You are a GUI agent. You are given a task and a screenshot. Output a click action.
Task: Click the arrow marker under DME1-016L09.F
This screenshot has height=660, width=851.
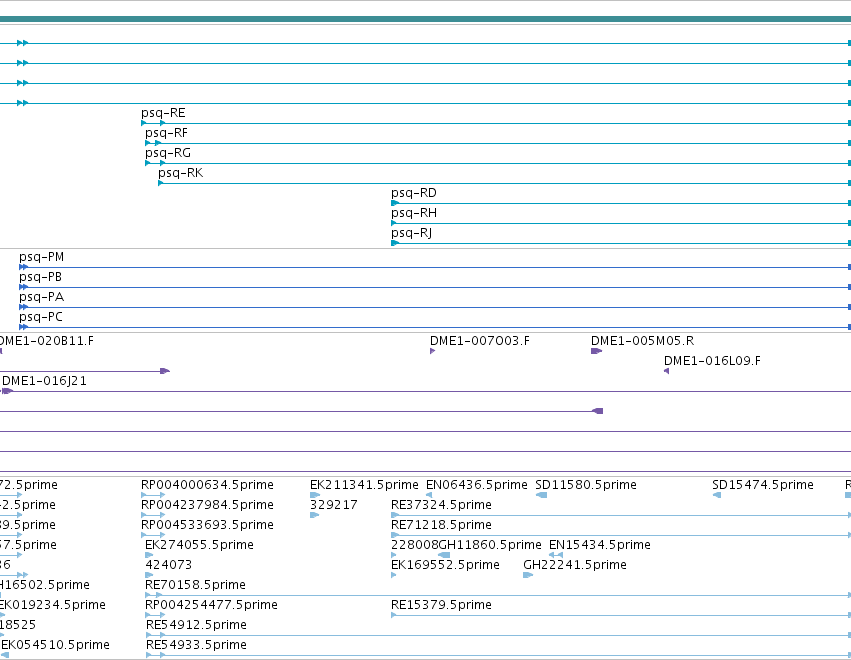pos(666,371)
